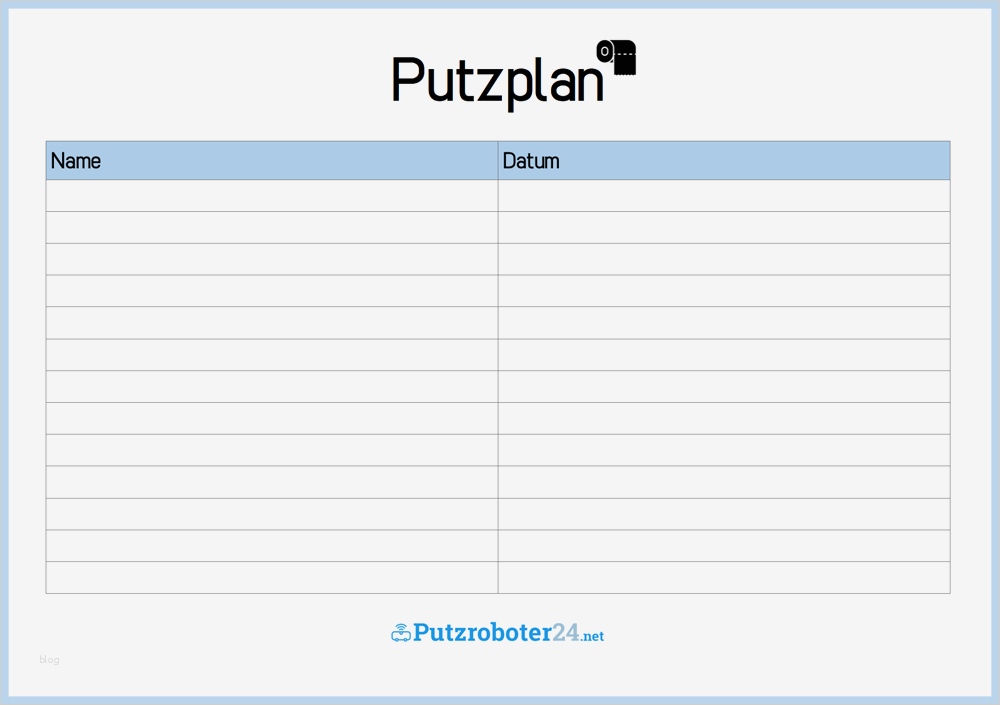This screenshot has width=1000, height=705.
Task: Click the Putzplan title text
Action: (497, 79)
